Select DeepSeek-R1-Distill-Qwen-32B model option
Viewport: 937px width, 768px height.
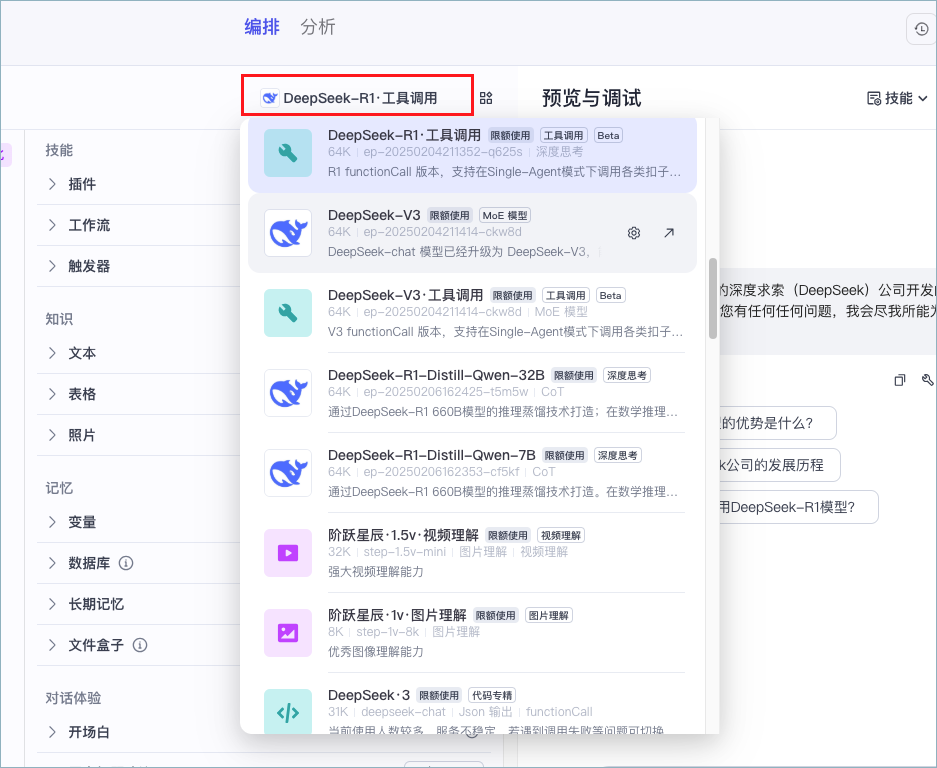[x=472, y=393]
